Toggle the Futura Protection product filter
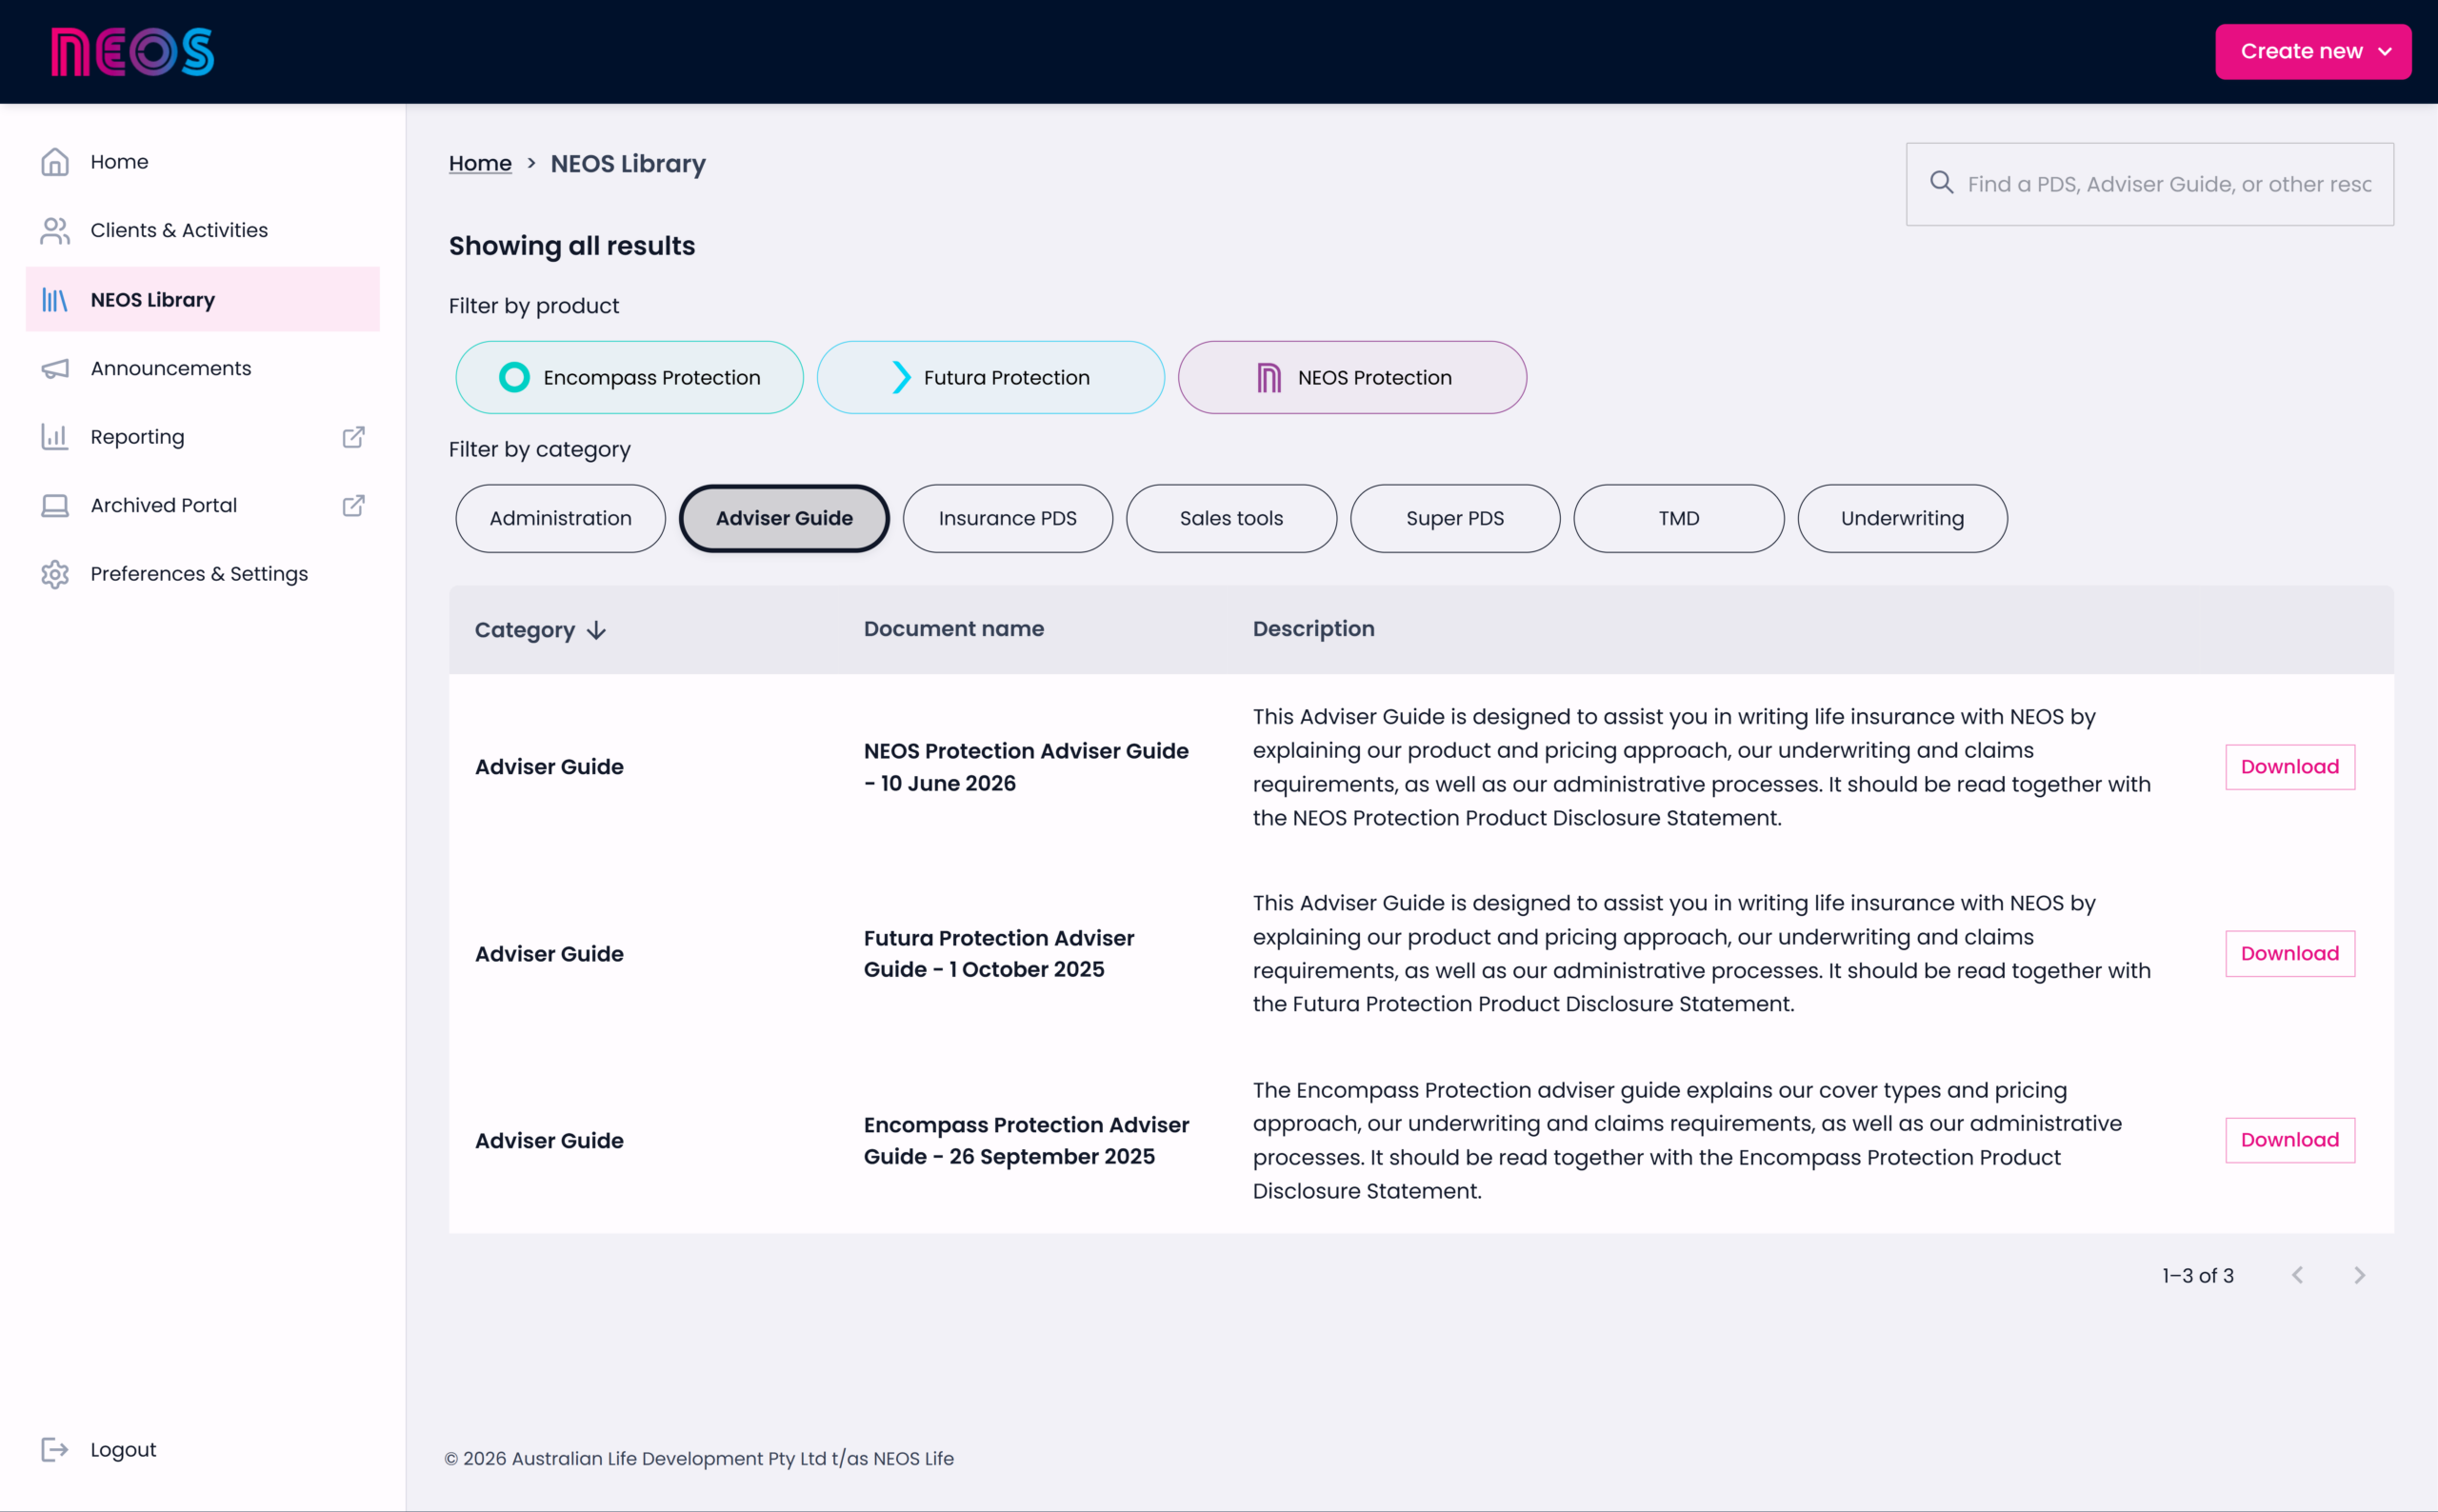The image size is (2438, 1512). (x=990, y=377)
